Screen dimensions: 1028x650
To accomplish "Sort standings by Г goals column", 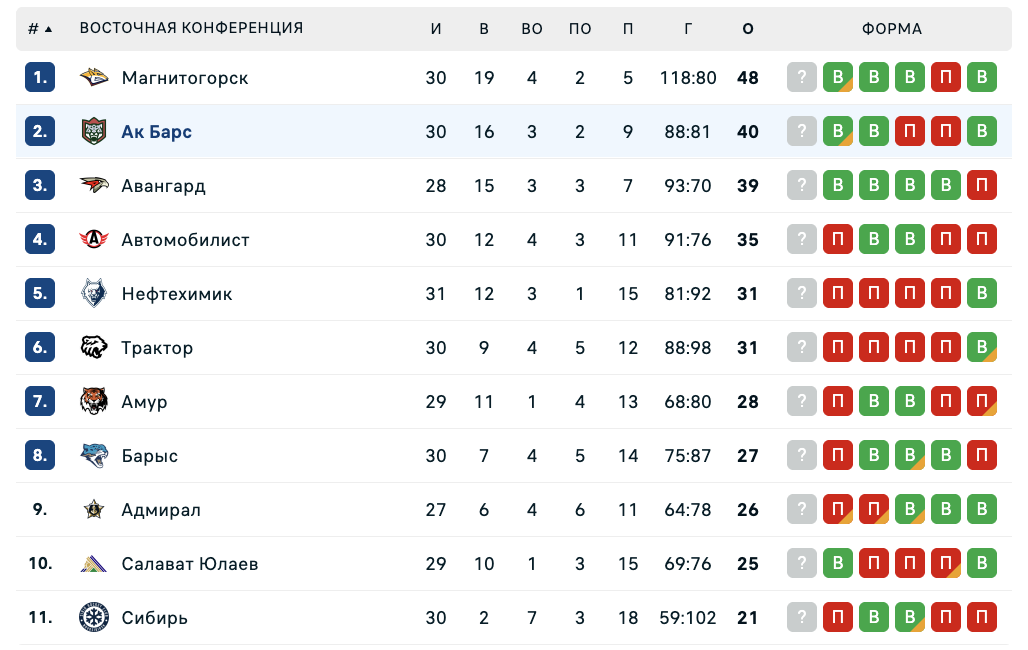I will coord(688,29).
